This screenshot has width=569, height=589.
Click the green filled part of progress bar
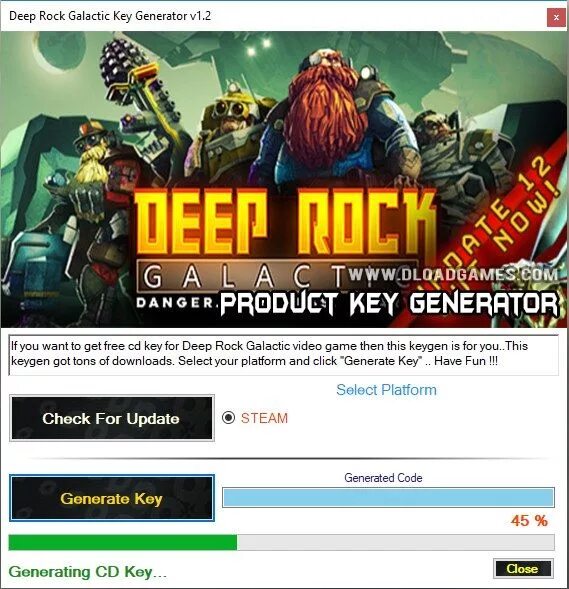[123, 542]
